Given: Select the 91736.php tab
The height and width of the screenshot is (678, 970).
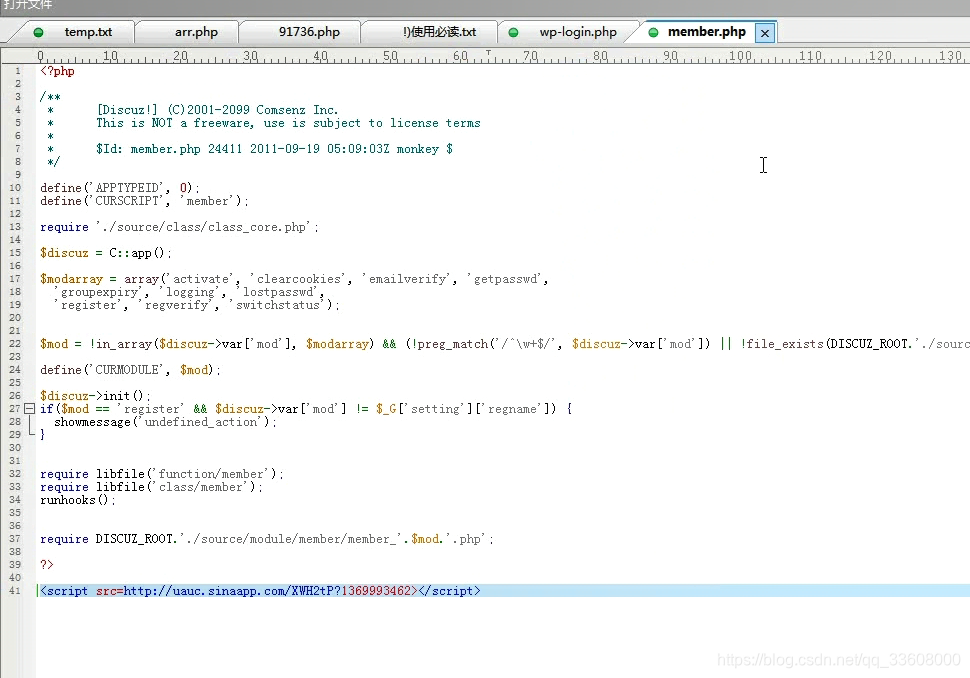Looking at the screenshot, I should 309,32.
